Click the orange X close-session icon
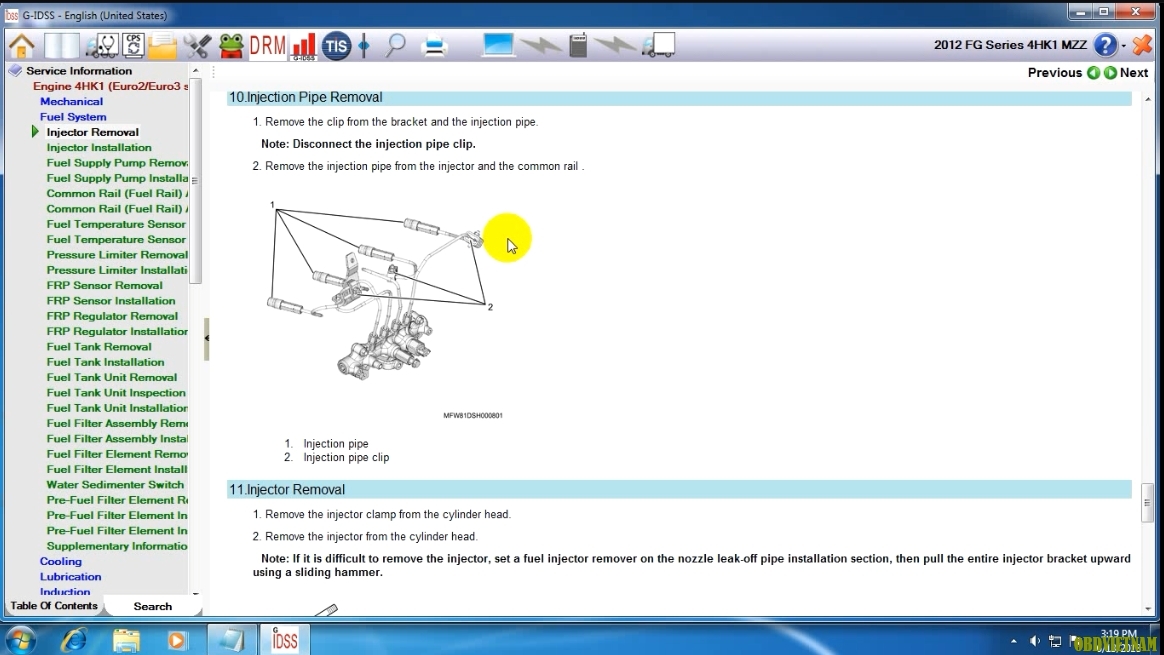The width and height of the screenshot is (1164, 655). tap(1143, 45)
